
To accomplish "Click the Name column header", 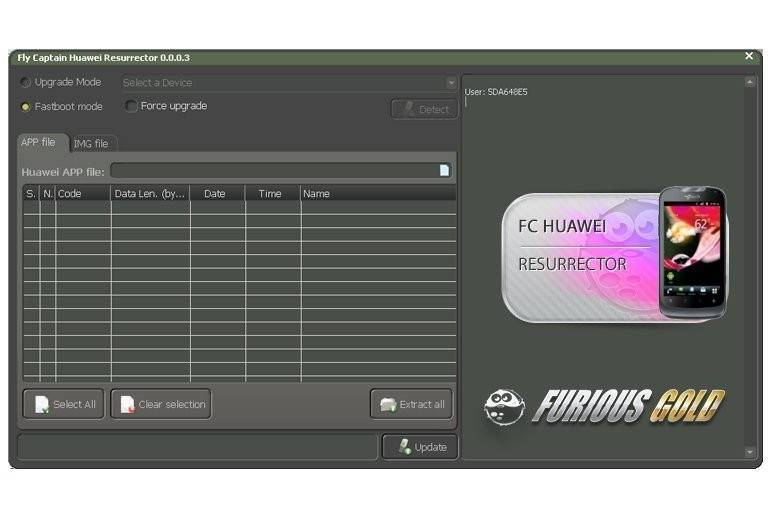I will (x=379, y=193).
